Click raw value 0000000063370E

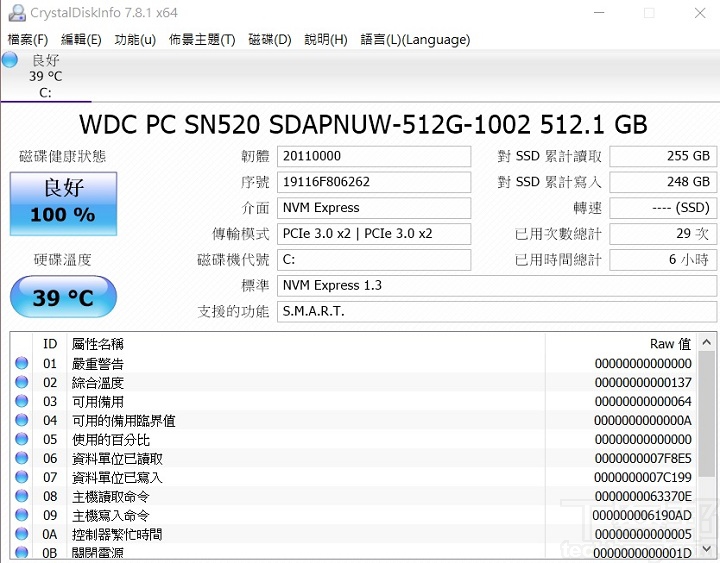643,496
